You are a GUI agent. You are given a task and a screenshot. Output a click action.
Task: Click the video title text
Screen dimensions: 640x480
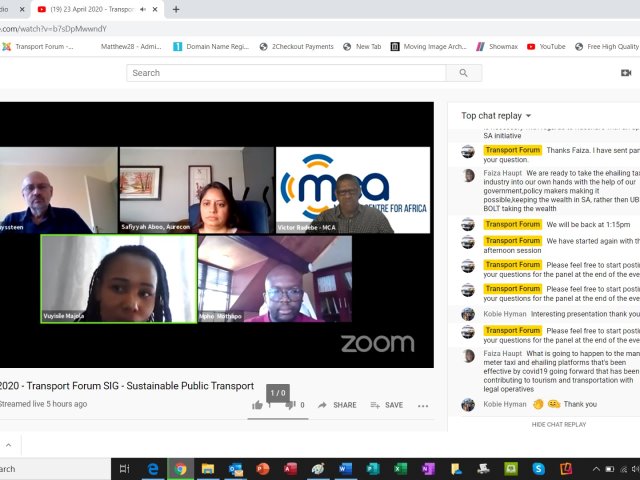(127, 386)
